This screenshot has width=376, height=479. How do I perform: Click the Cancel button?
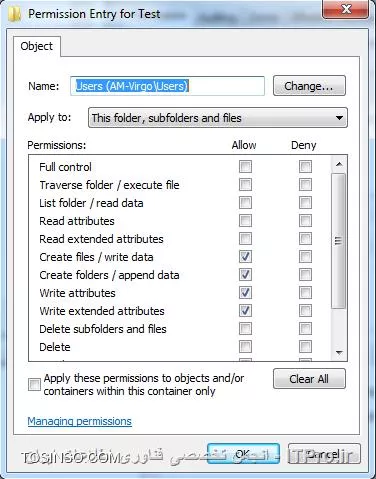coord(324,453)
